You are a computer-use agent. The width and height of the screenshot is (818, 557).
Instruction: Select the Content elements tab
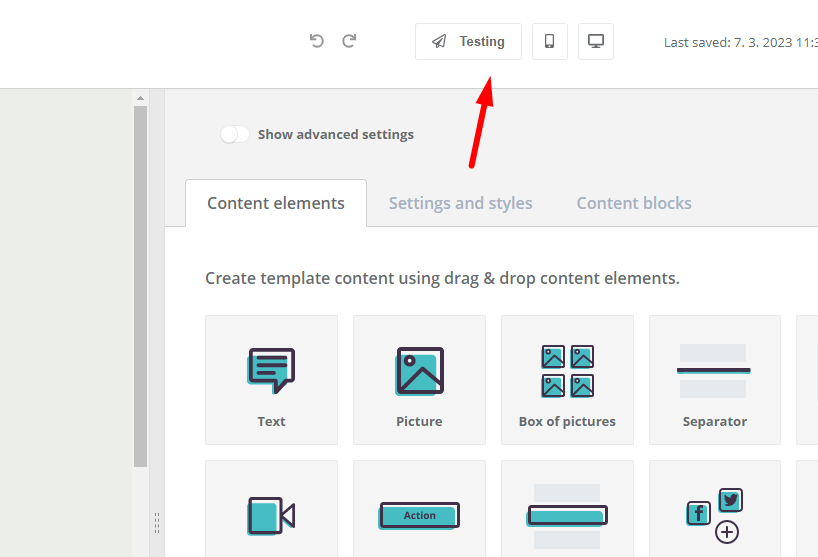click(276, 203)
